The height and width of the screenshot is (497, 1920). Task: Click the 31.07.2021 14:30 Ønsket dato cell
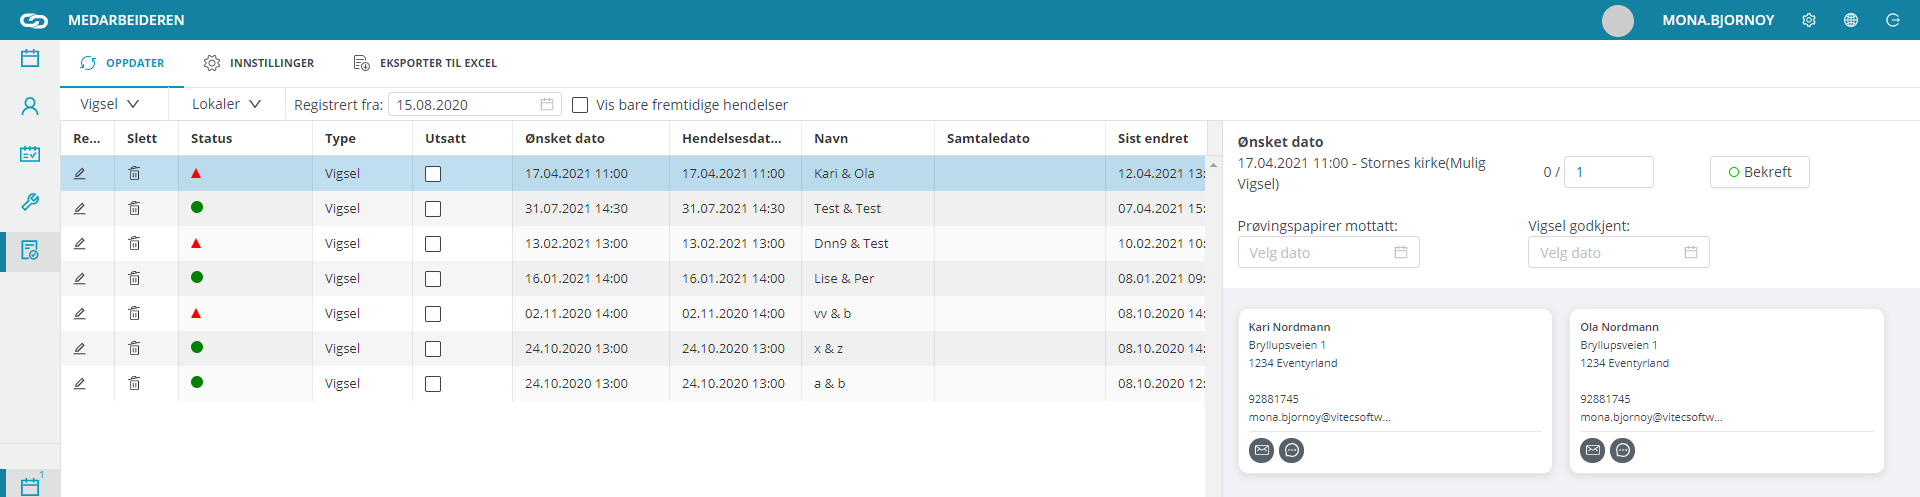590,209
